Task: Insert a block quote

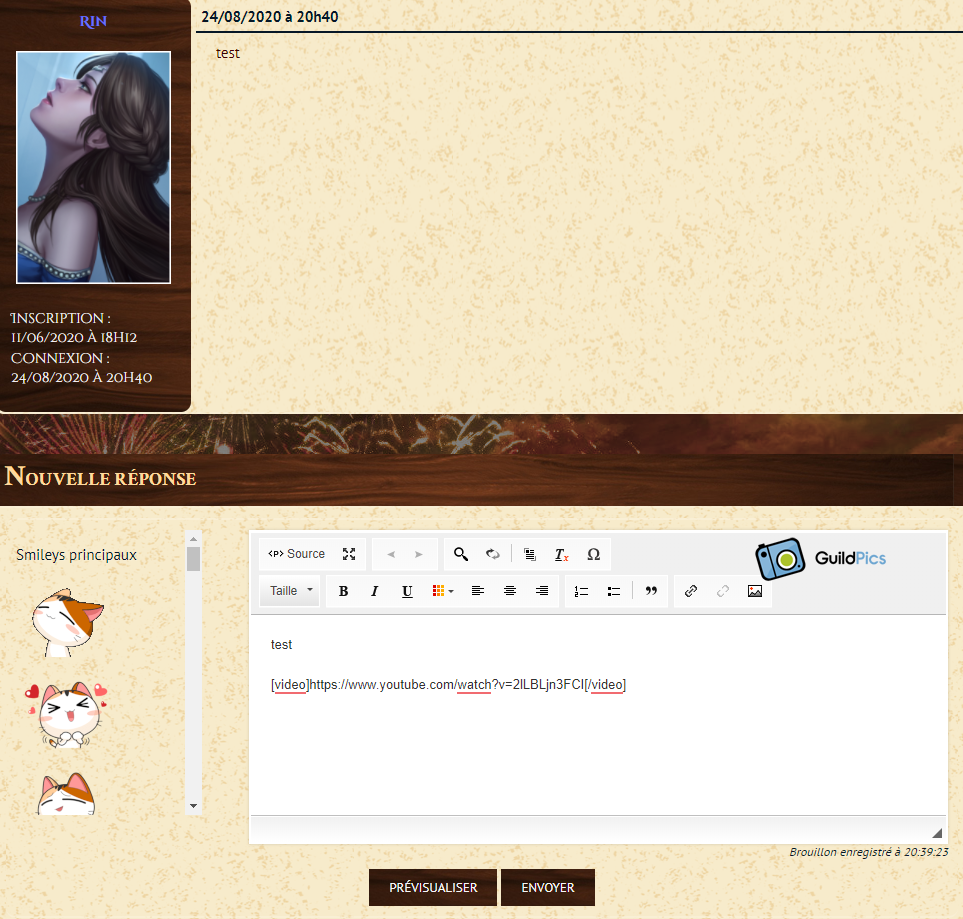Action: [x=651, y=591]
